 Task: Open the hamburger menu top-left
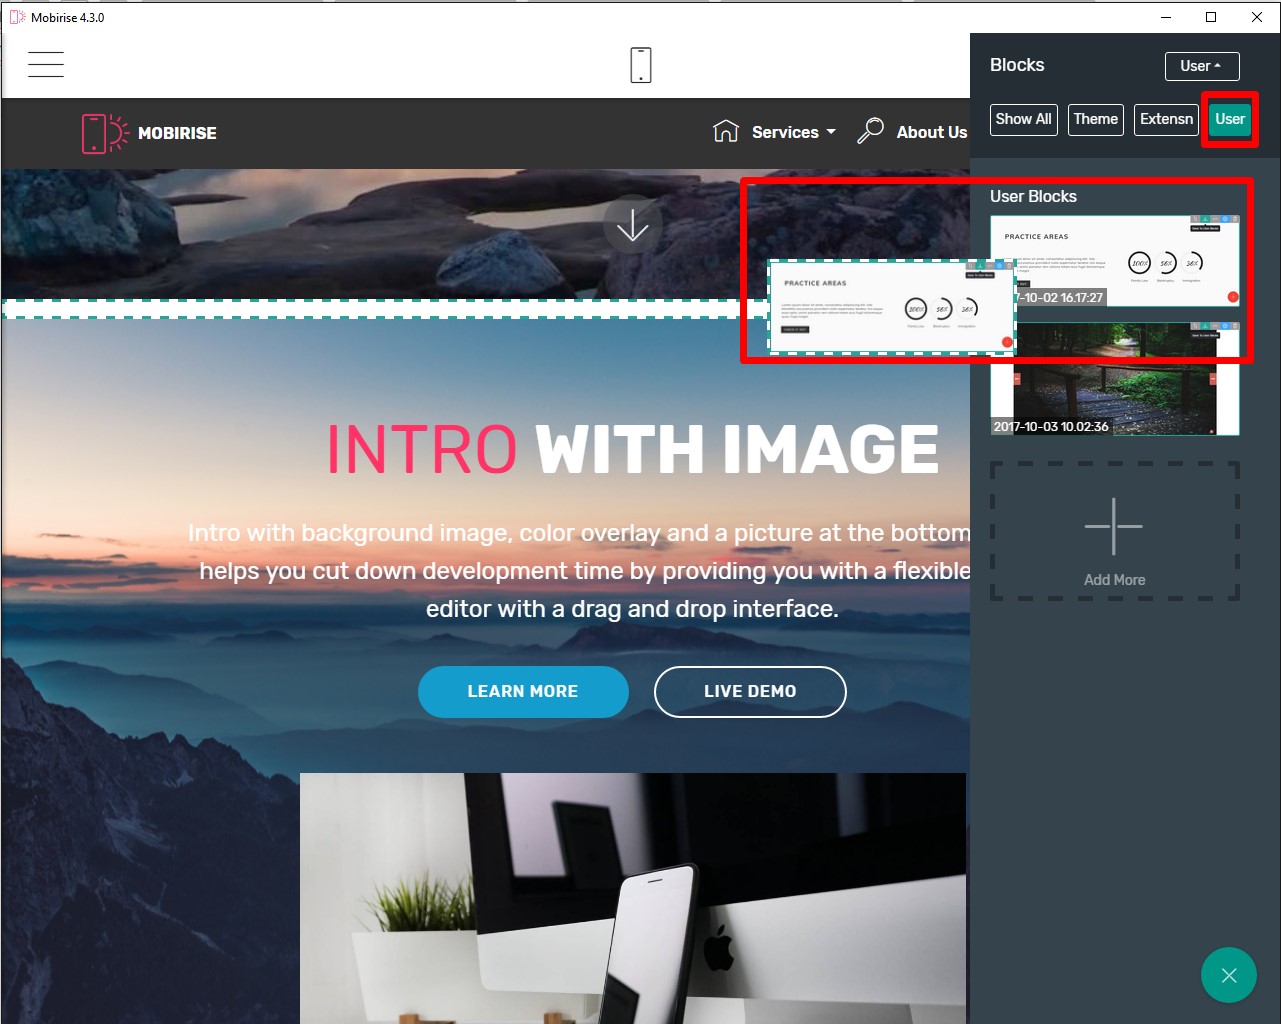click(46, 63)
